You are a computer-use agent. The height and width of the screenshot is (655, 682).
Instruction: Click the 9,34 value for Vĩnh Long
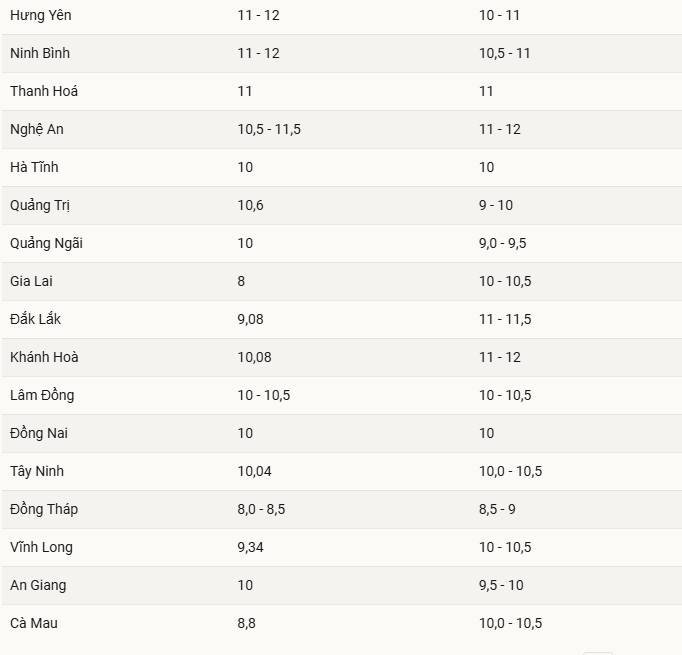(x=254, y=547)
